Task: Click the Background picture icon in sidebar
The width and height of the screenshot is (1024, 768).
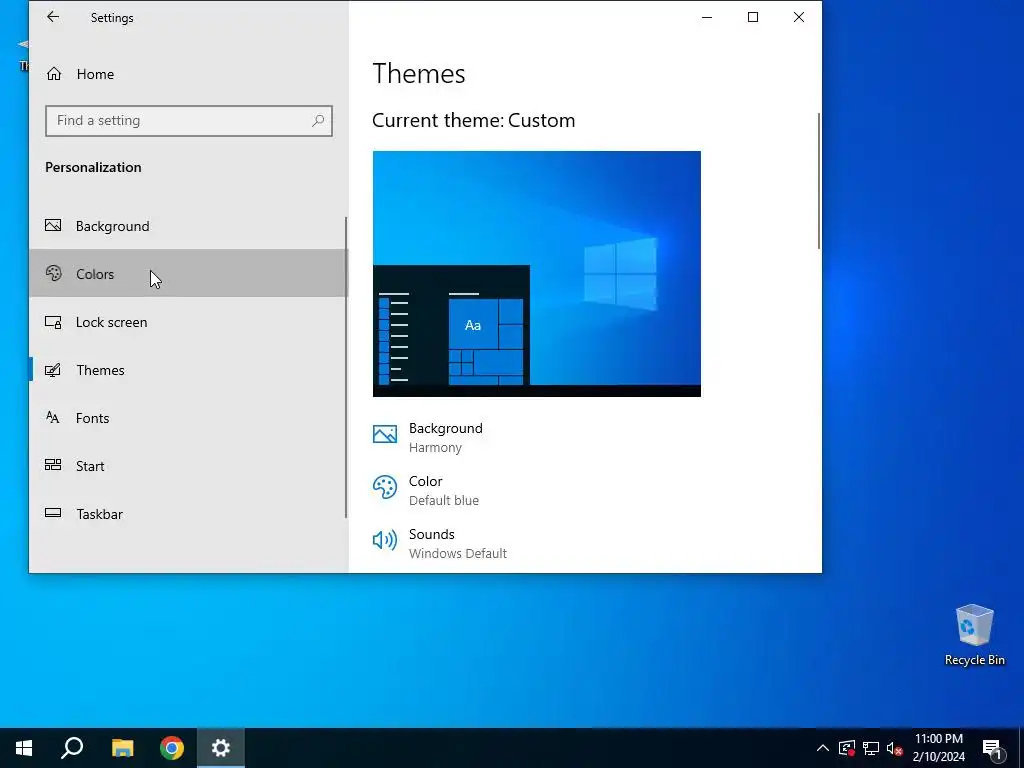Action: [53, 225]
